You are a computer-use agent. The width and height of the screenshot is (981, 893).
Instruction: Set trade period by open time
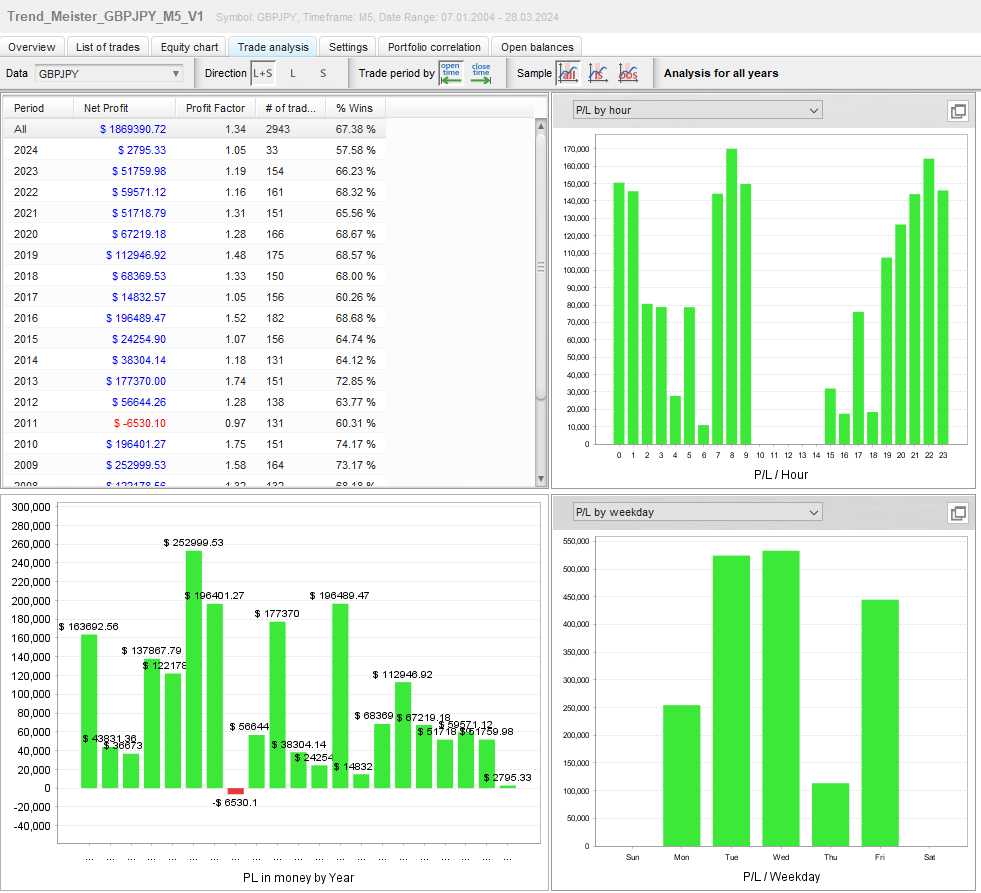(451, 72)
